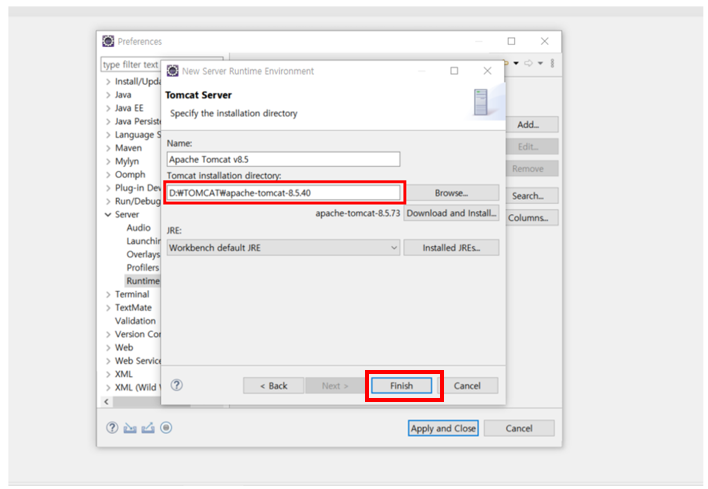This screenshot has height=489, width=708.
Task: Select Java Persistence tree item
Action: (138, 121)
